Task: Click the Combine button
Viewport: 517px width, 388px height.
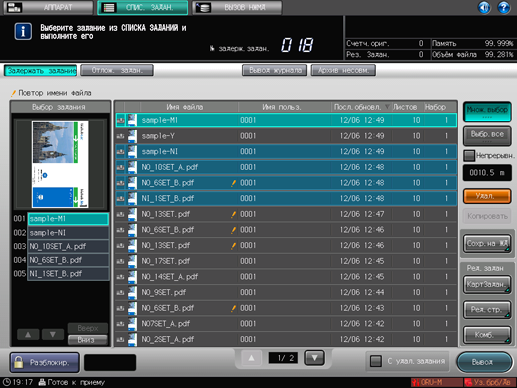Action: pyautogui.click(x=487, y=335)
